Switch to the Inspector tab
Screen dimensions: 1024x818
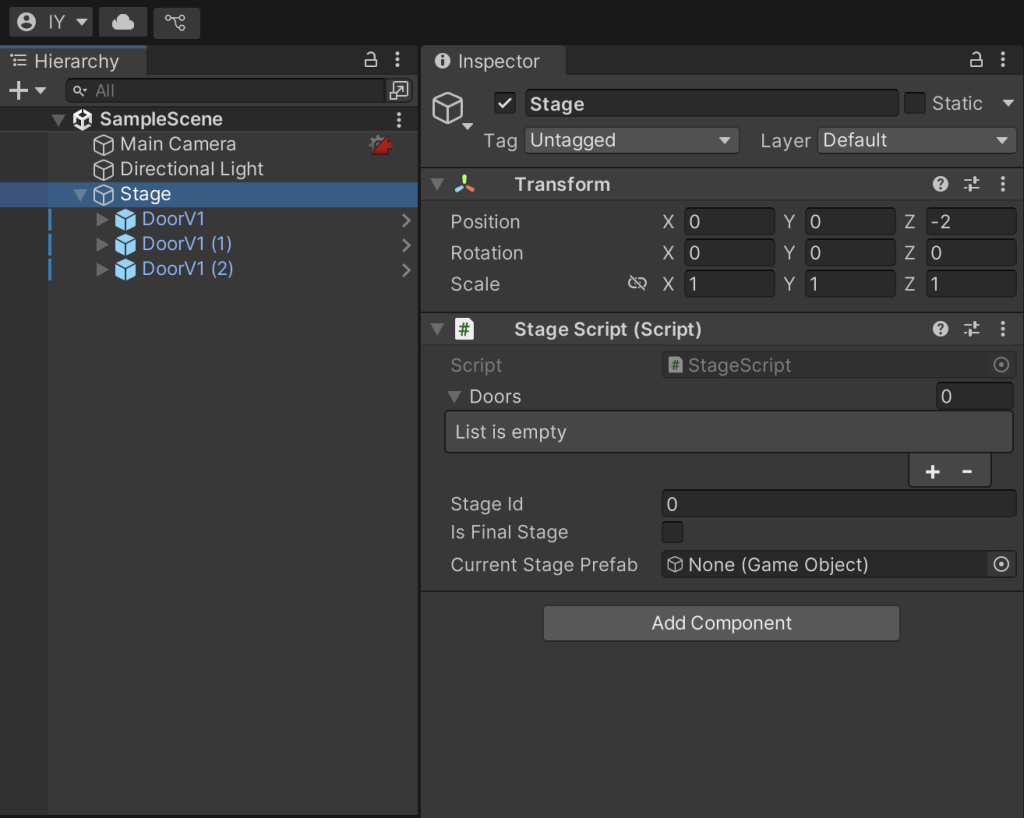[494, 61]
